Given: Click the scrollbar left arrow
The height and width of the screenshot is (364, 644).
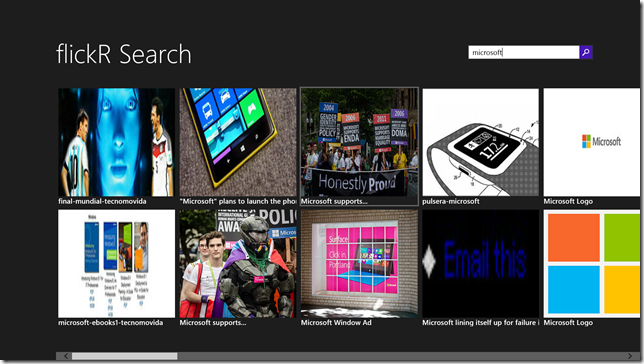Looking at the screenshot, I should tap(66, 356).
